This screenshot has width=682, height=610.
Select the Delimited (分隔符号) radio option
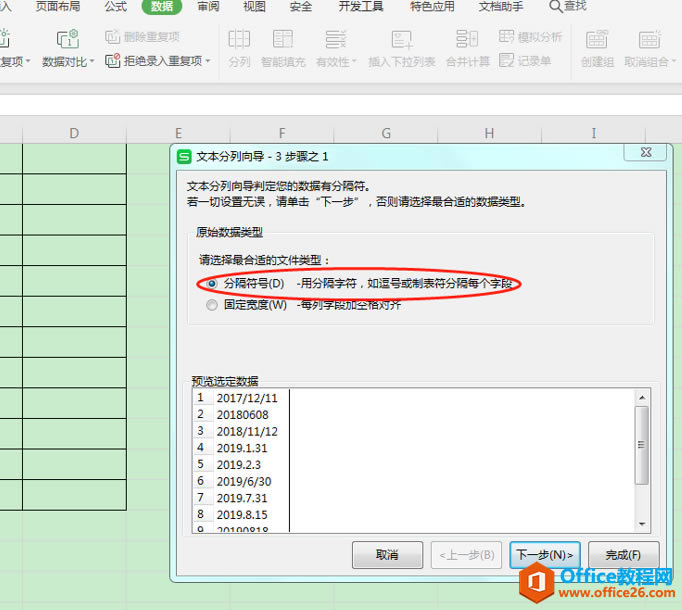point(212,284)
